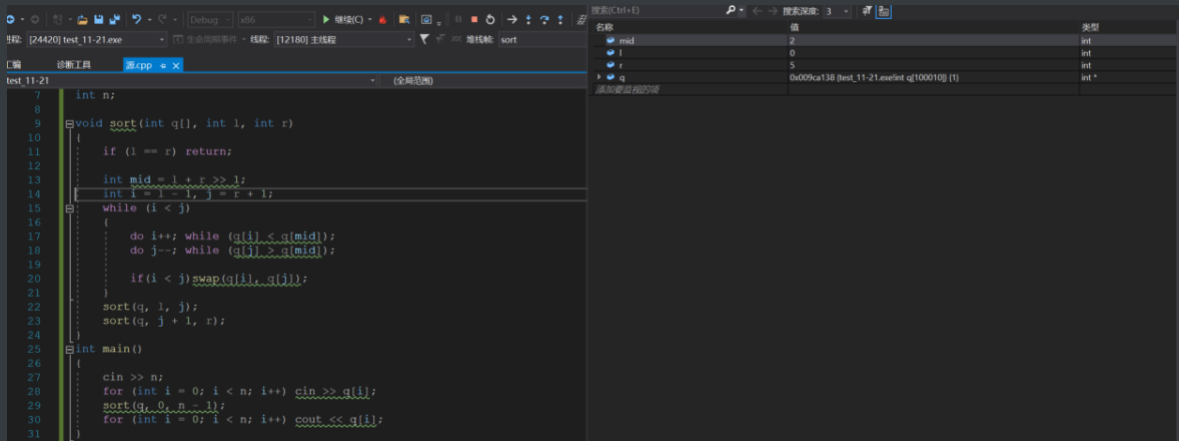Navigate to previous watch search result
This screenshot has height=441, width=1179.
point(757,11)
